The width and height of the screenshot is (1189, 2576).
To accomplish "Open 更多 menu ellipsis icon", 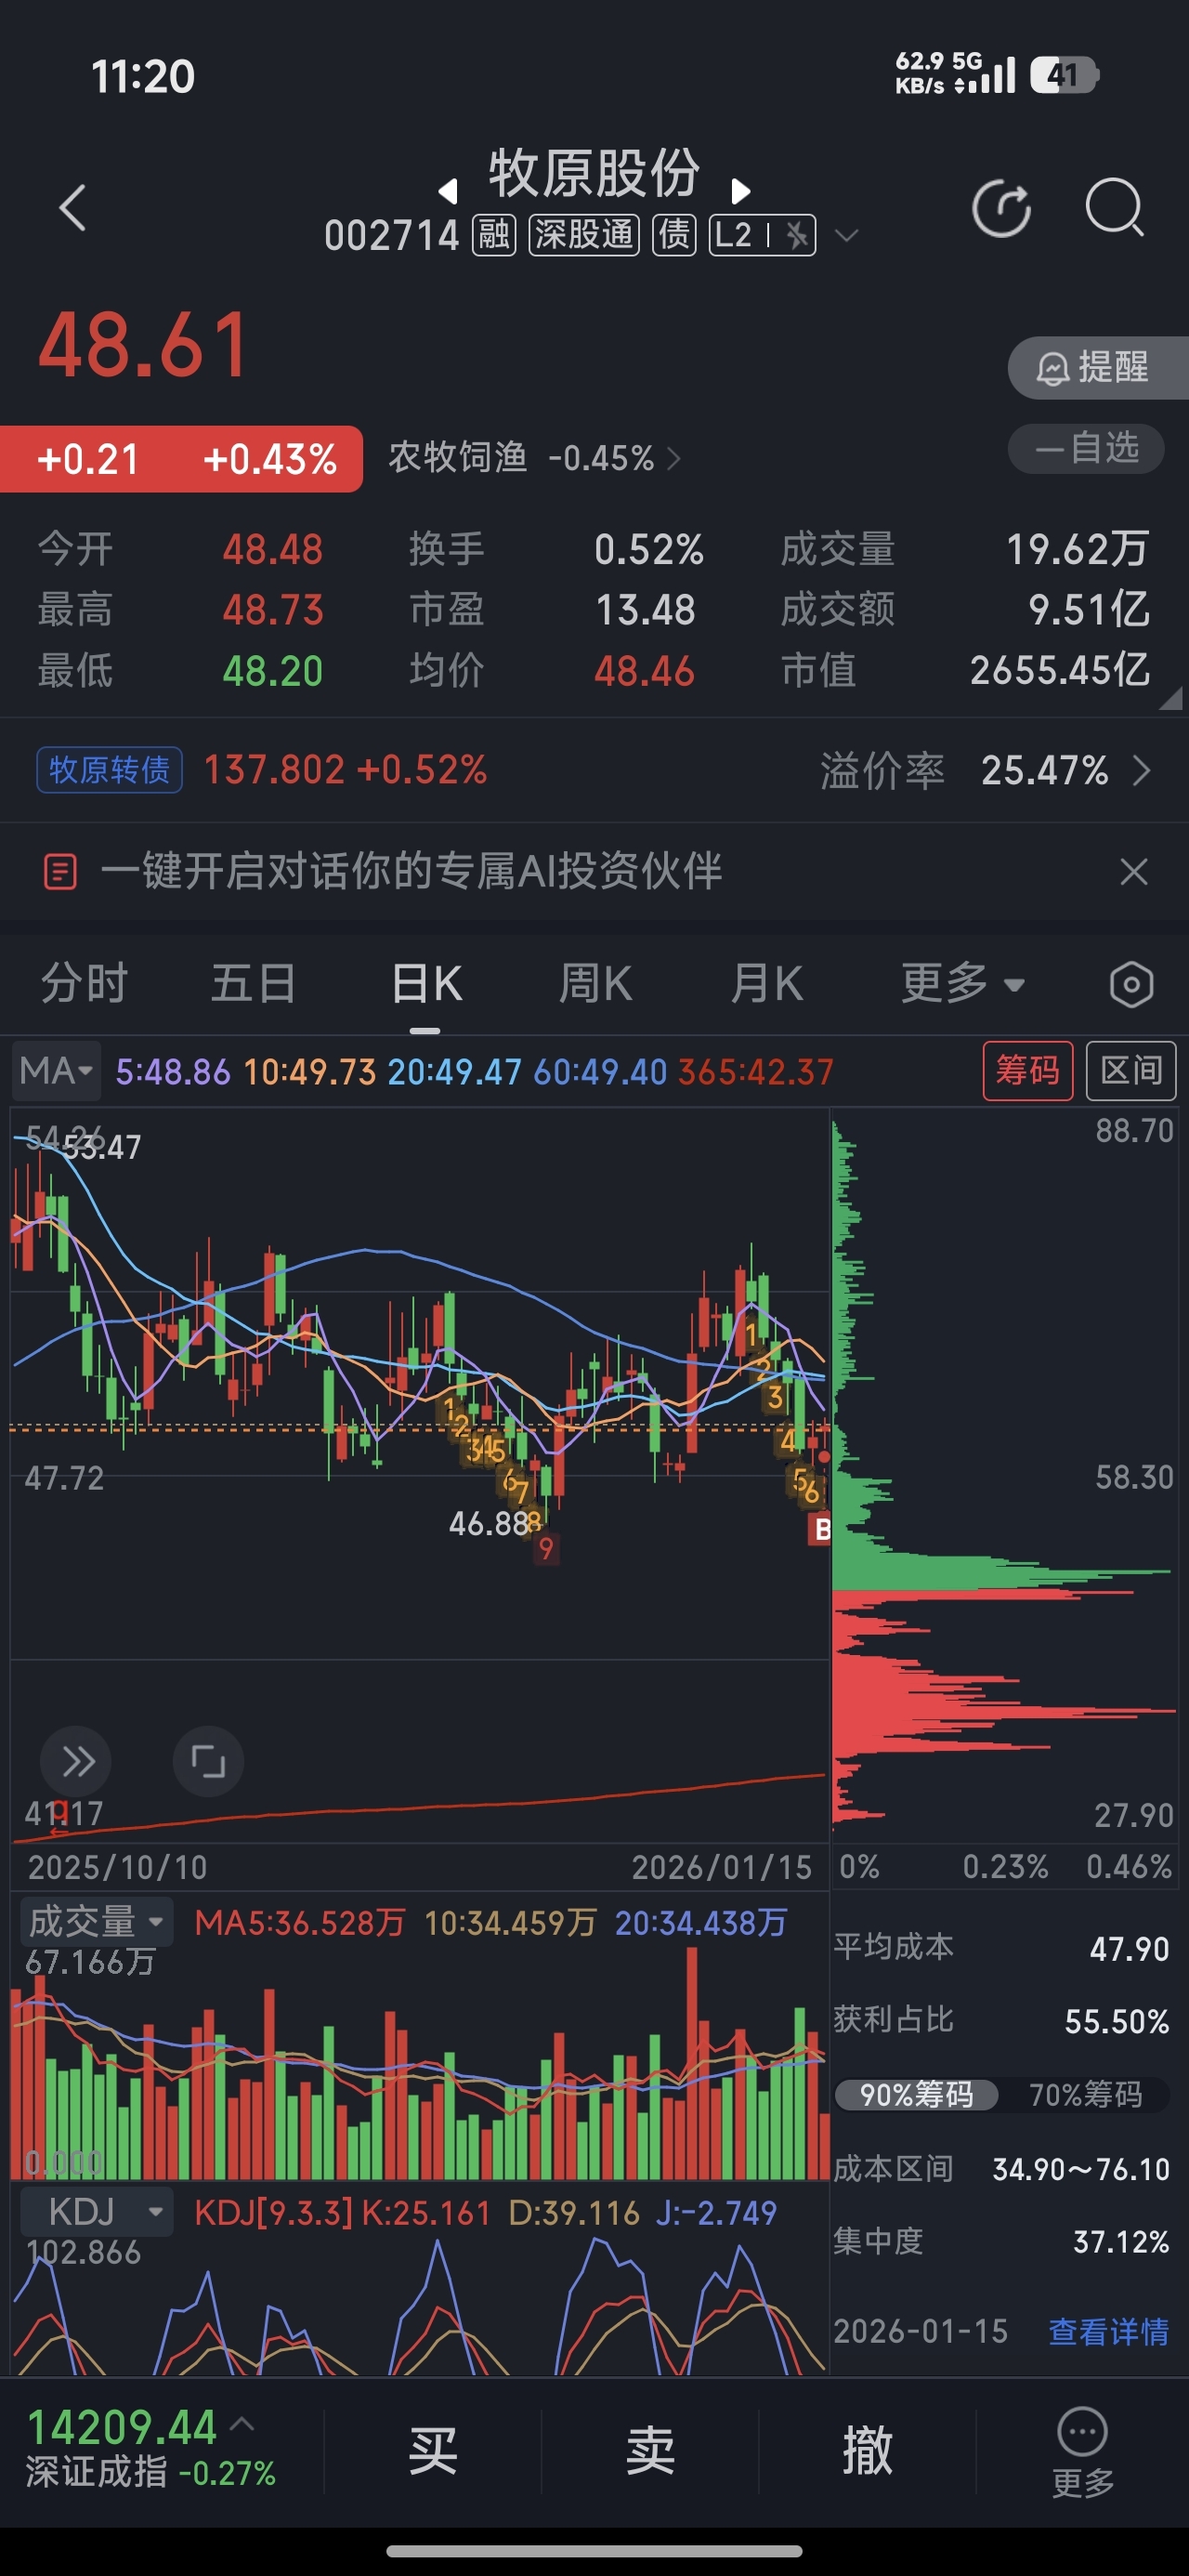I will [1082, 2432].
